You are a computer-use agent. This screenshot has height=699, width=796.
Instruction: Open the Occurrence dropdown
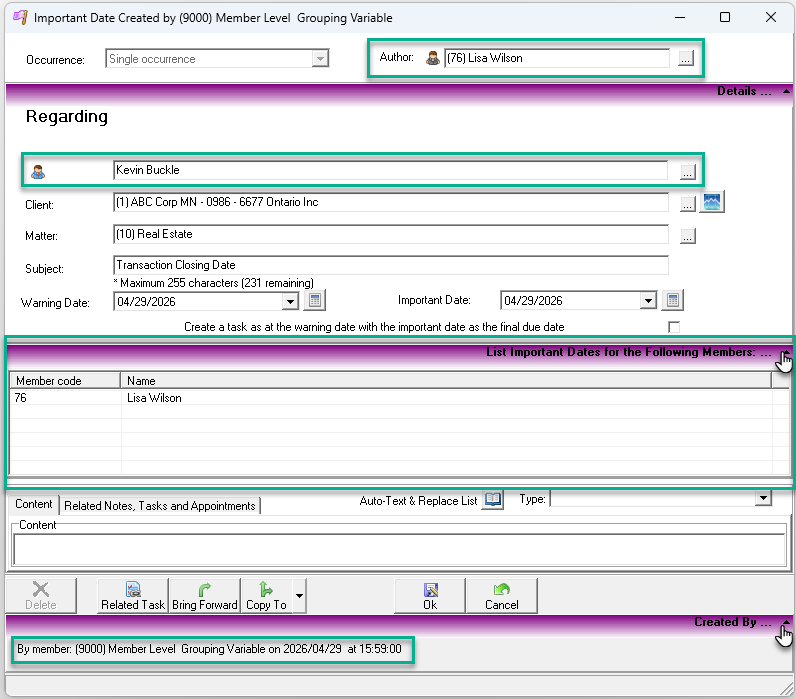point(320,59)
